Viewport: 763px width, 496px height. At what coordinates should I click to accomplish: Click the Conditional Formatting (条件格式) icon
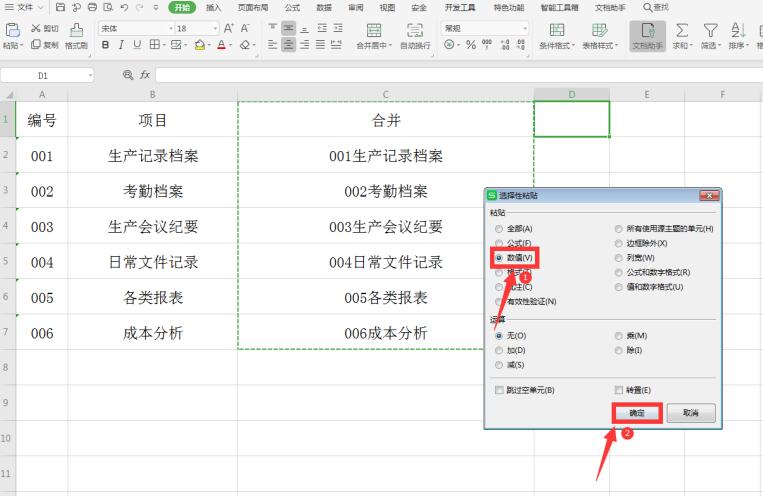coord(557,30)
